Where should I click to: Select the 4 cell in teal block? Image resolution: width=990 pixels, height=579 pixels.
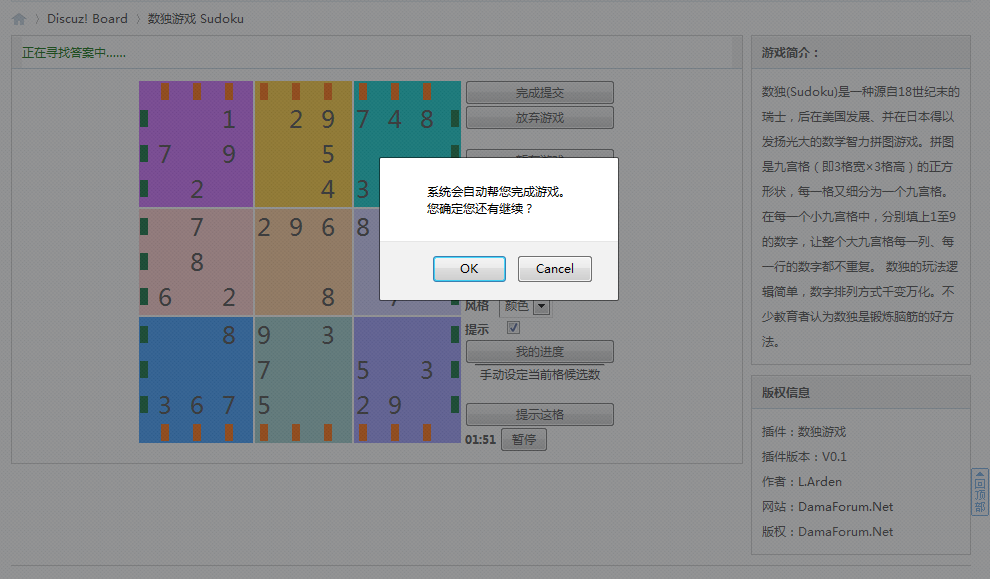pos(395,119)
